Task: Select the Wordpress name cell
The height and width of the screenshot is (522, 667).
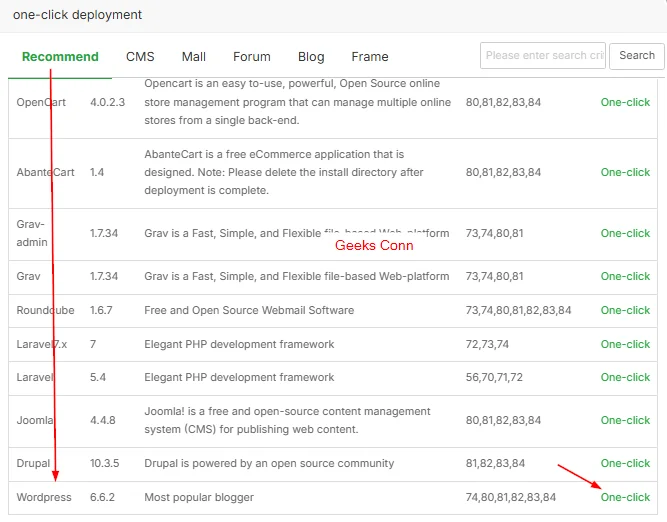Action: pos(44,497)
